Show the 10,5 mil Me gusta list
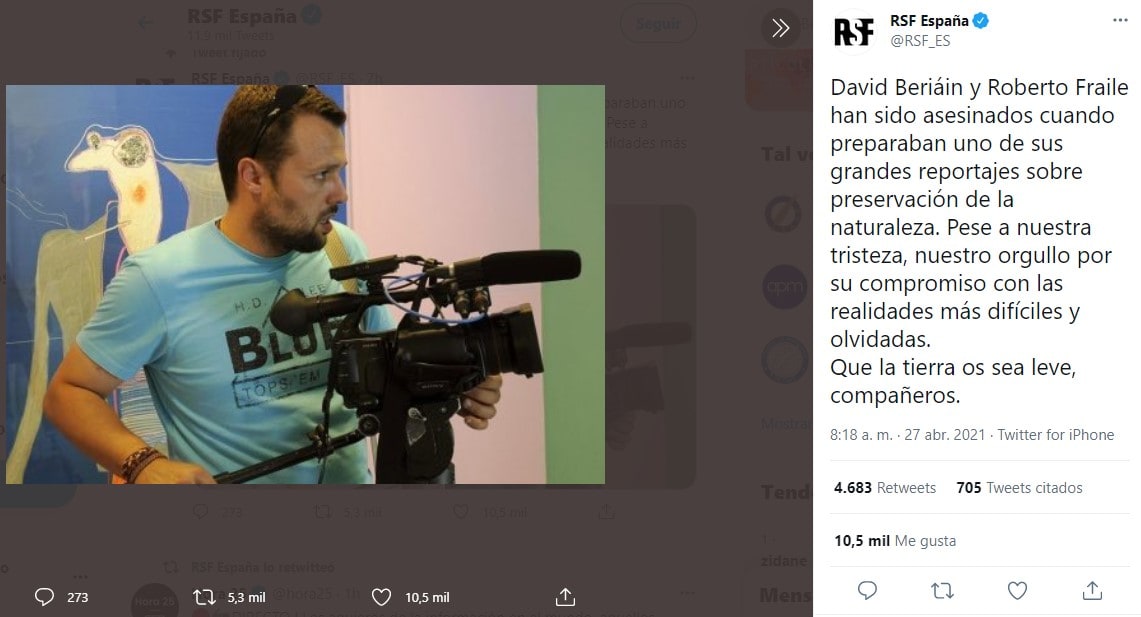1141x617 pixels. pos(895,541)
